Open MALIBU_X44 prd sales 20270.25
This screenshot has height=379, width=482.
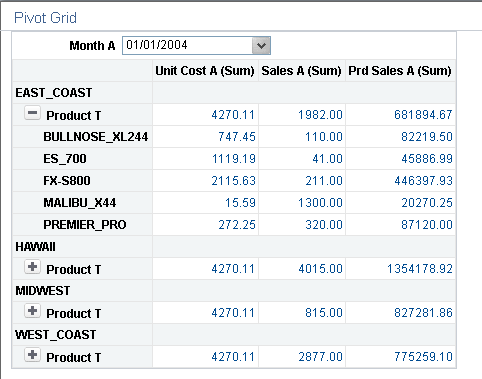coord(427,203)
